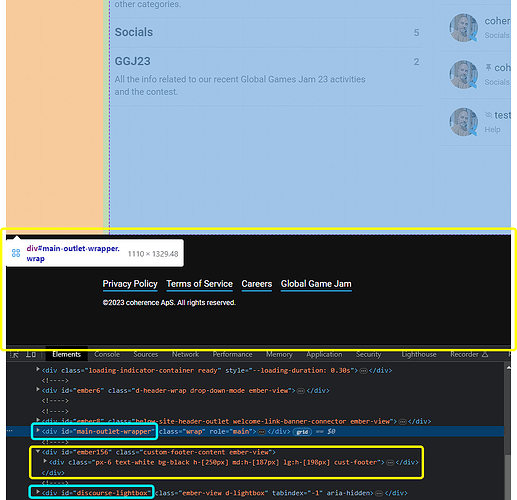The width and height of the screenshot is (517, 500).
Task: Toggle the device toolbar icon
Action: click(31, 355)
